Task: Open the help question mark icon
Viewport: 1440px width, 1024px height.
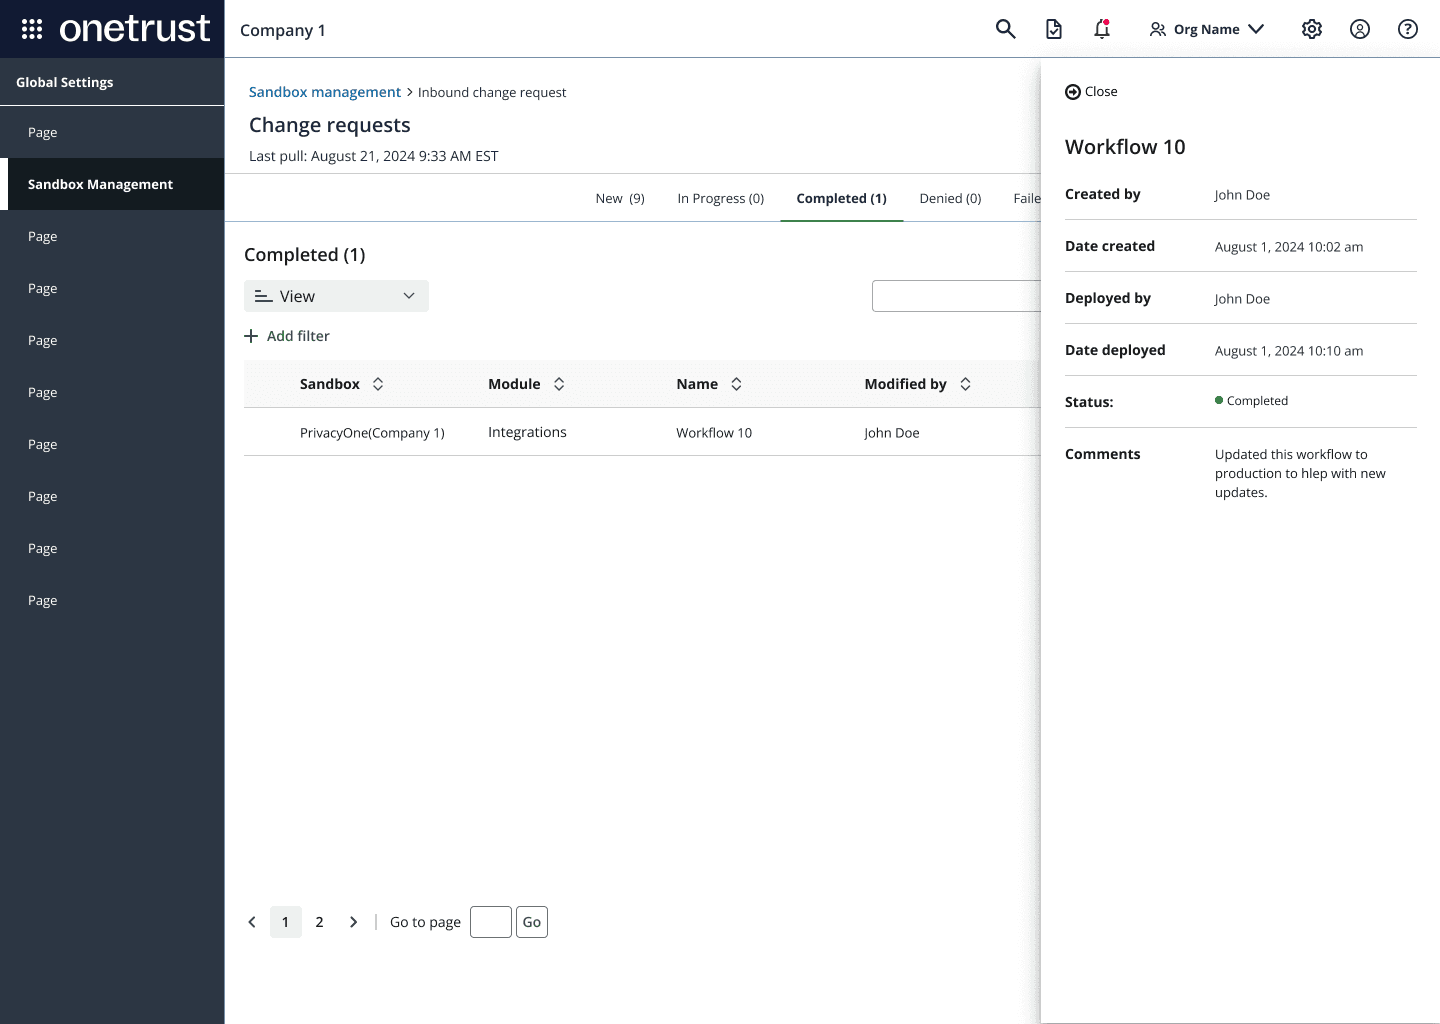Action: (1408, 29)
